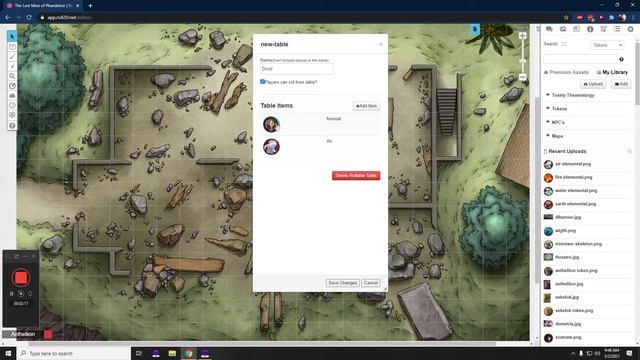This screenshot has height=360, width=640.
Task: Select the Premium Assets tab
Action: (x=566, y=72)
